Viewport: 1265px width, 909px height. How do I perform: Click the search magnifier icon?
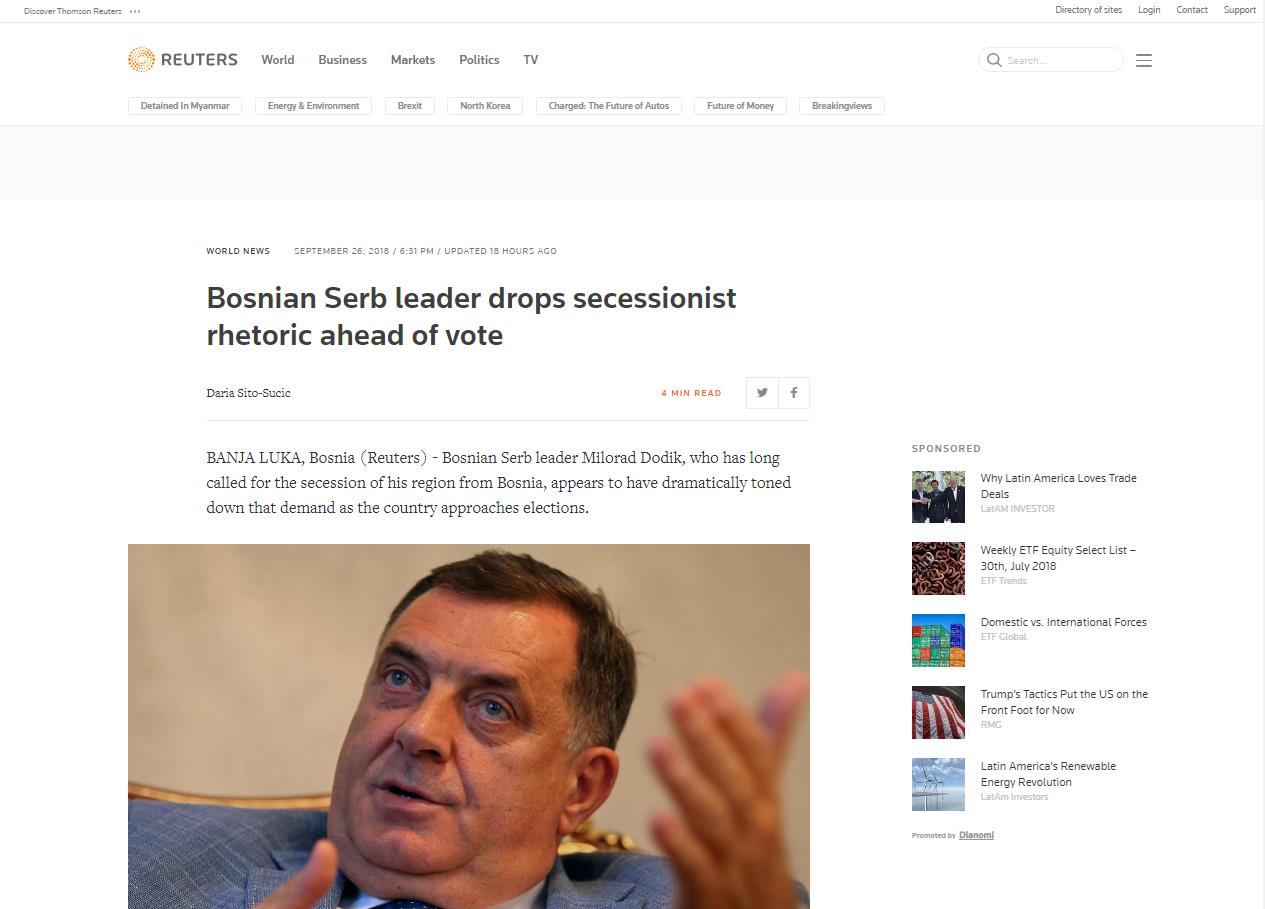pos(994,60)
